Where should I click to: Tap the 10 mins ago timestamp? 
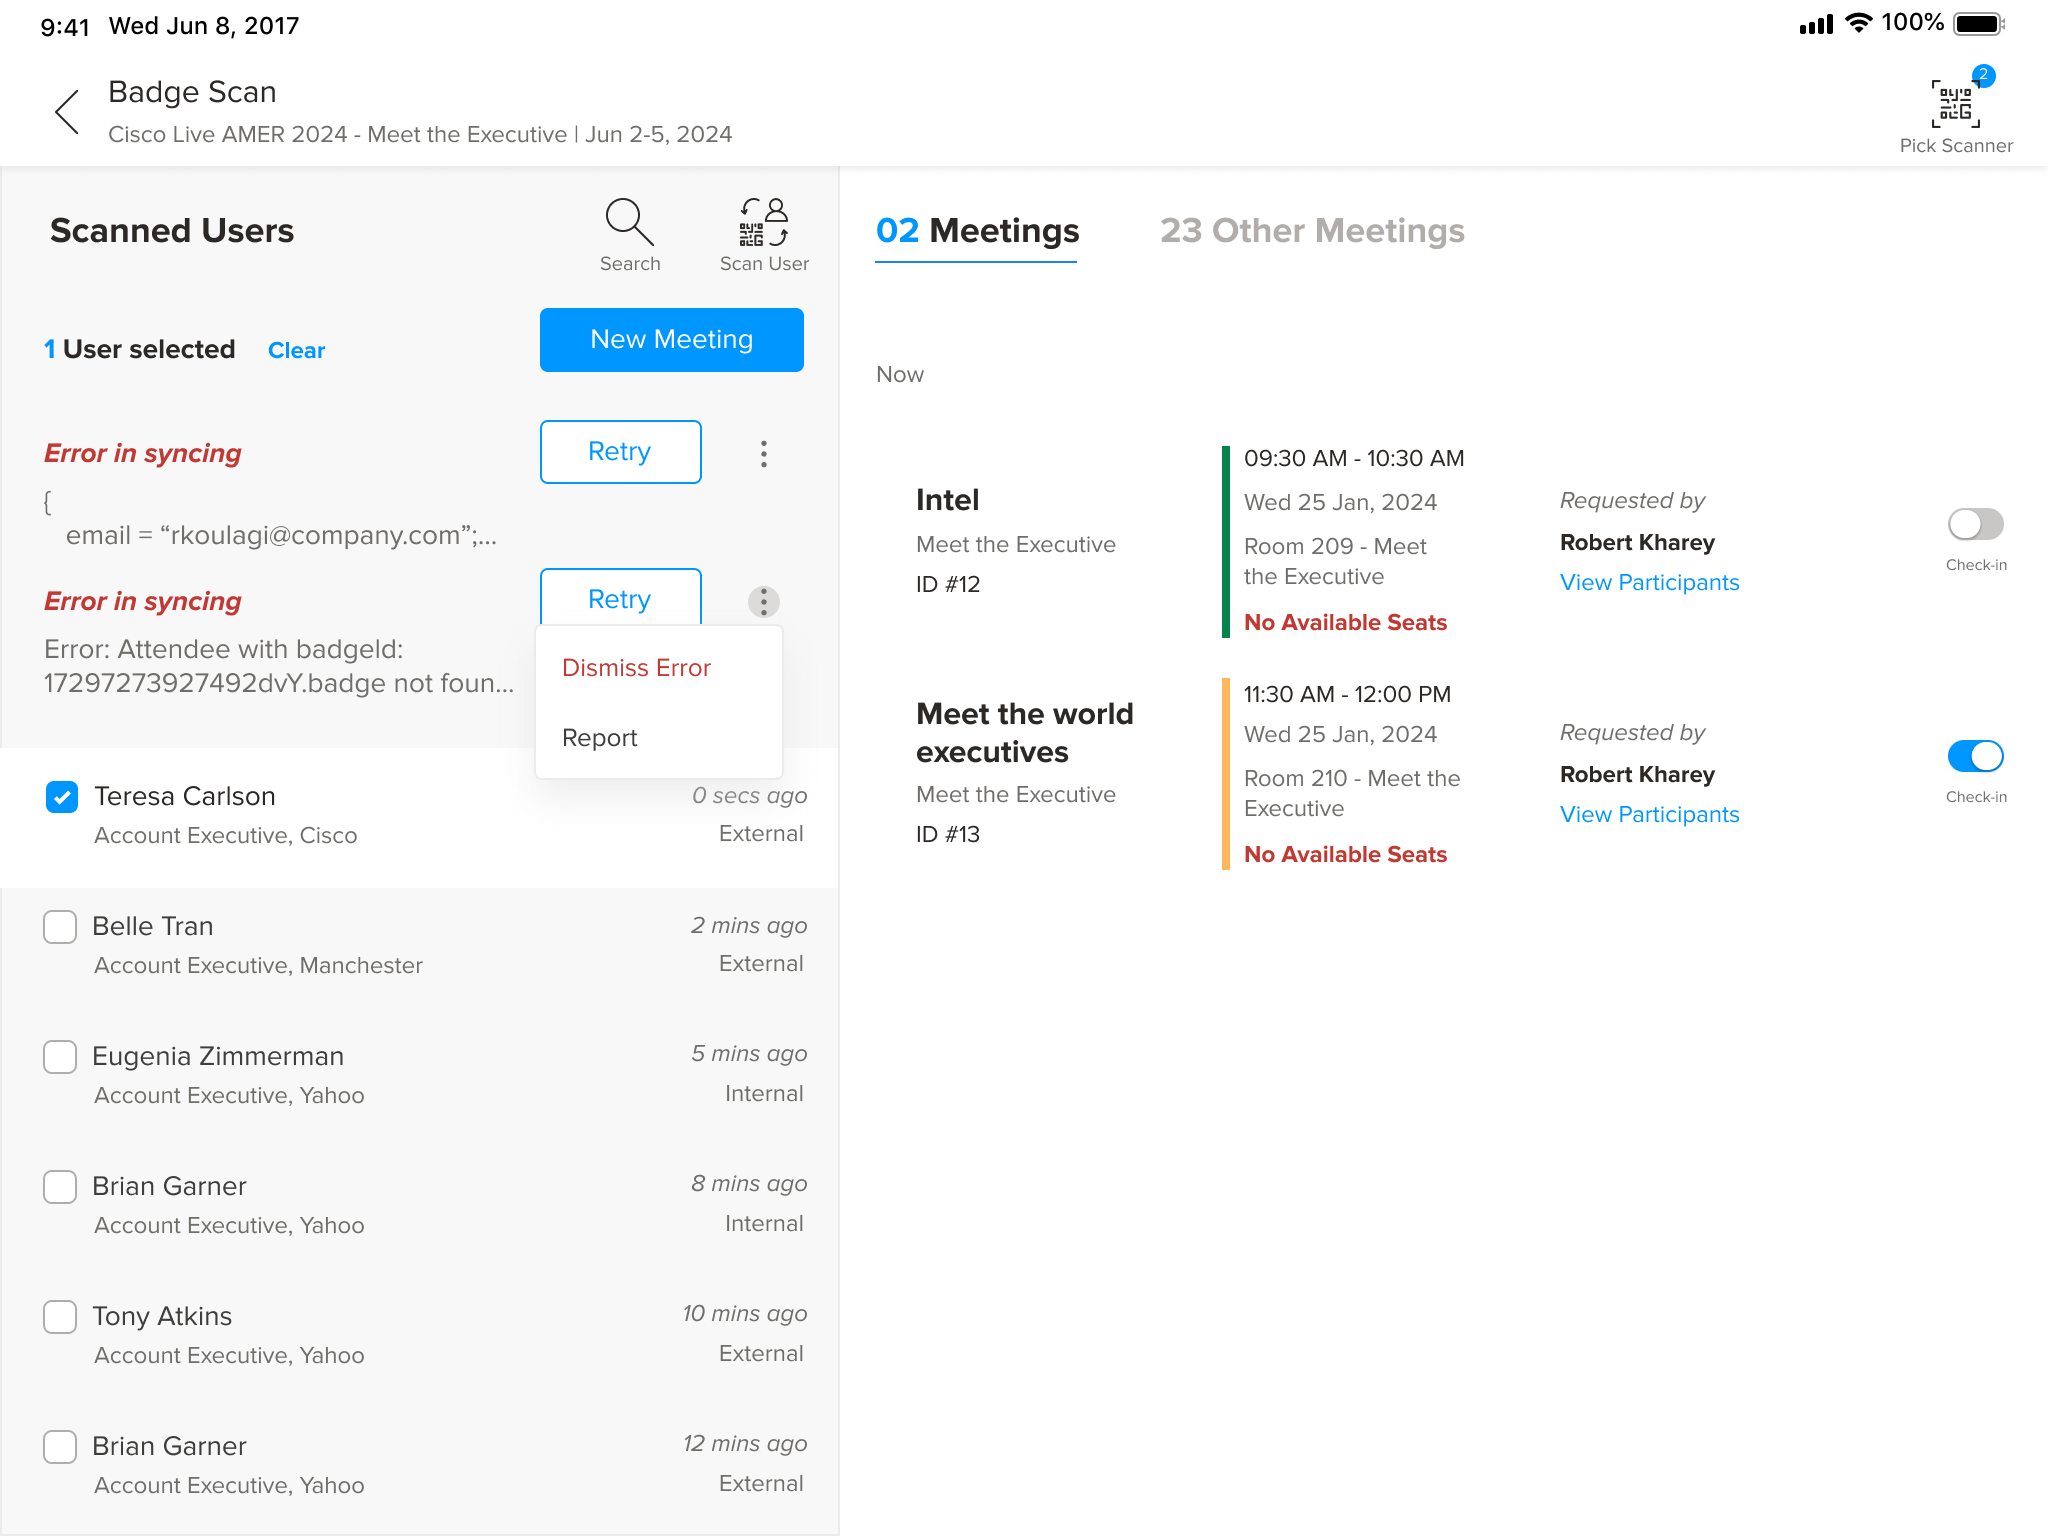pos(745,1313)
